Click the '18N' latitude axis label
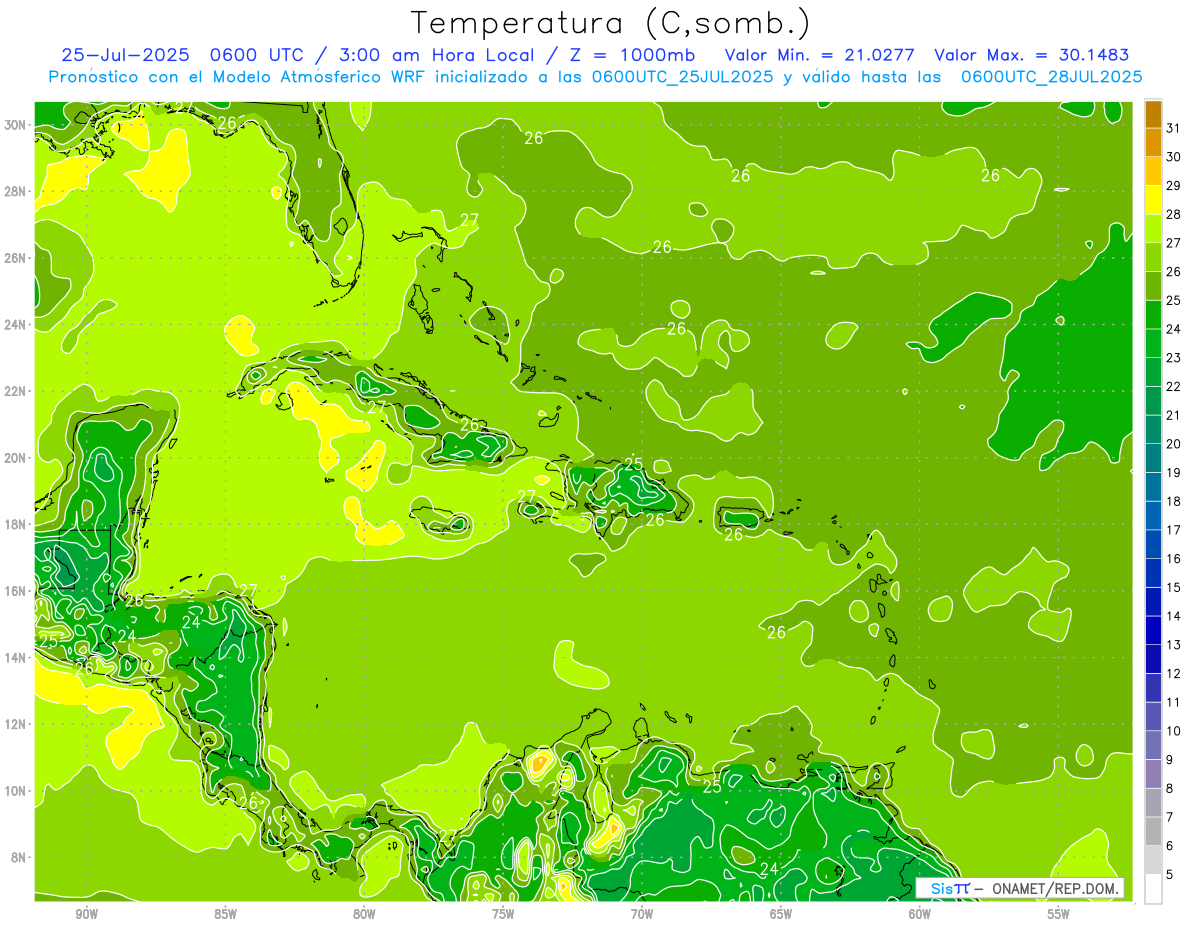This screenshot has height=927, width=1200. 16,524
